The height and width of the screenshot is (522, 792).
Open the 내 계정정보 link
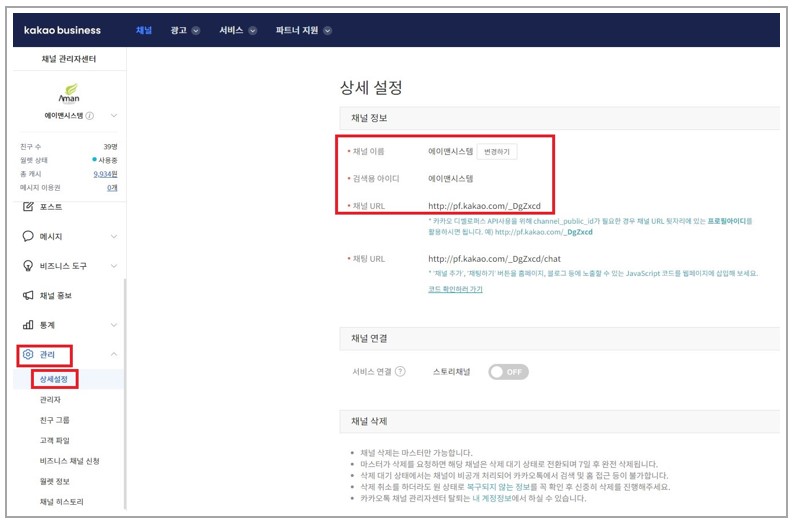click(x=492, y=498)
